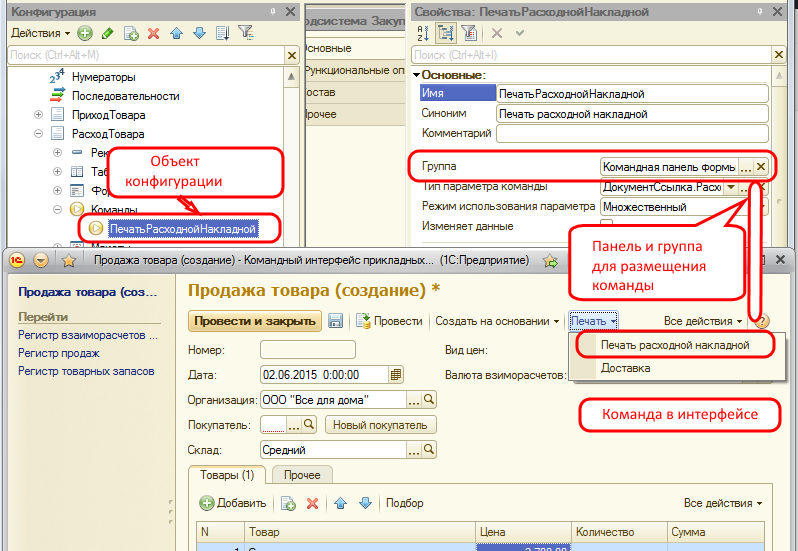
Task: Click the cancel X icon in Свойства toolbar
Action: coord(497,34)
